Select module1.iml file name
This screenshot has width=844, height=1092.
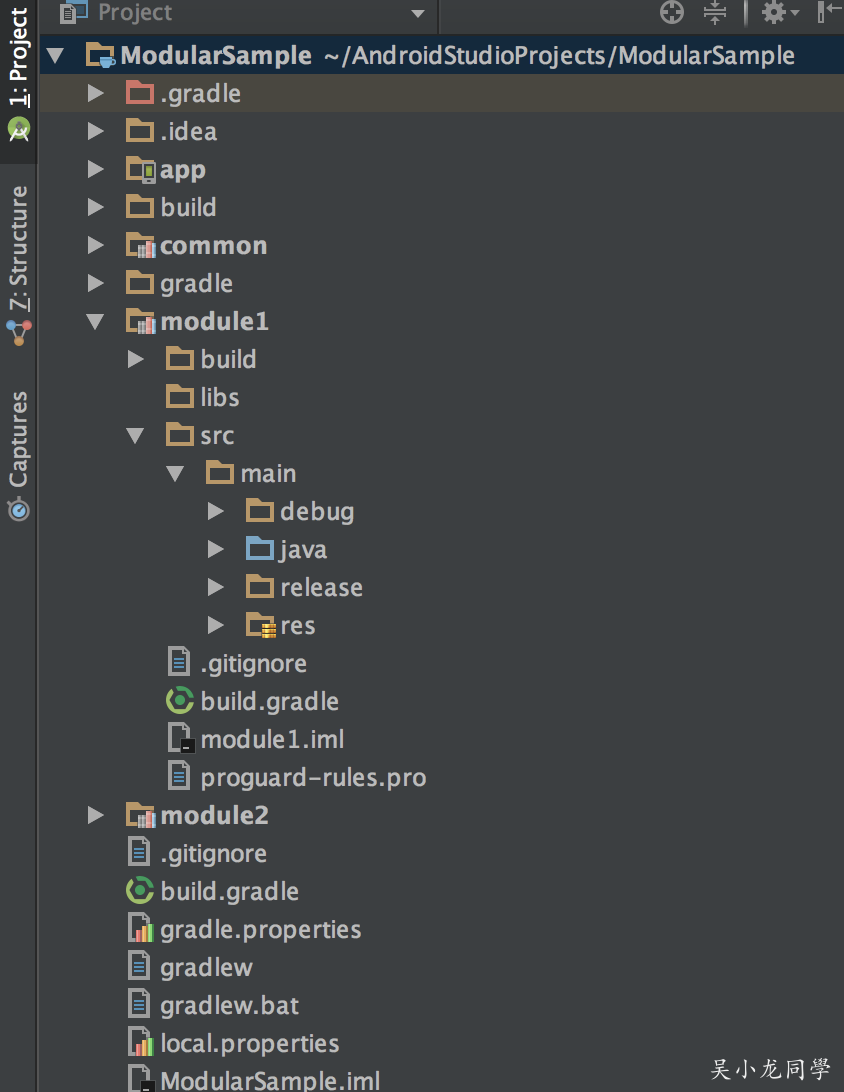pos(272,739)
